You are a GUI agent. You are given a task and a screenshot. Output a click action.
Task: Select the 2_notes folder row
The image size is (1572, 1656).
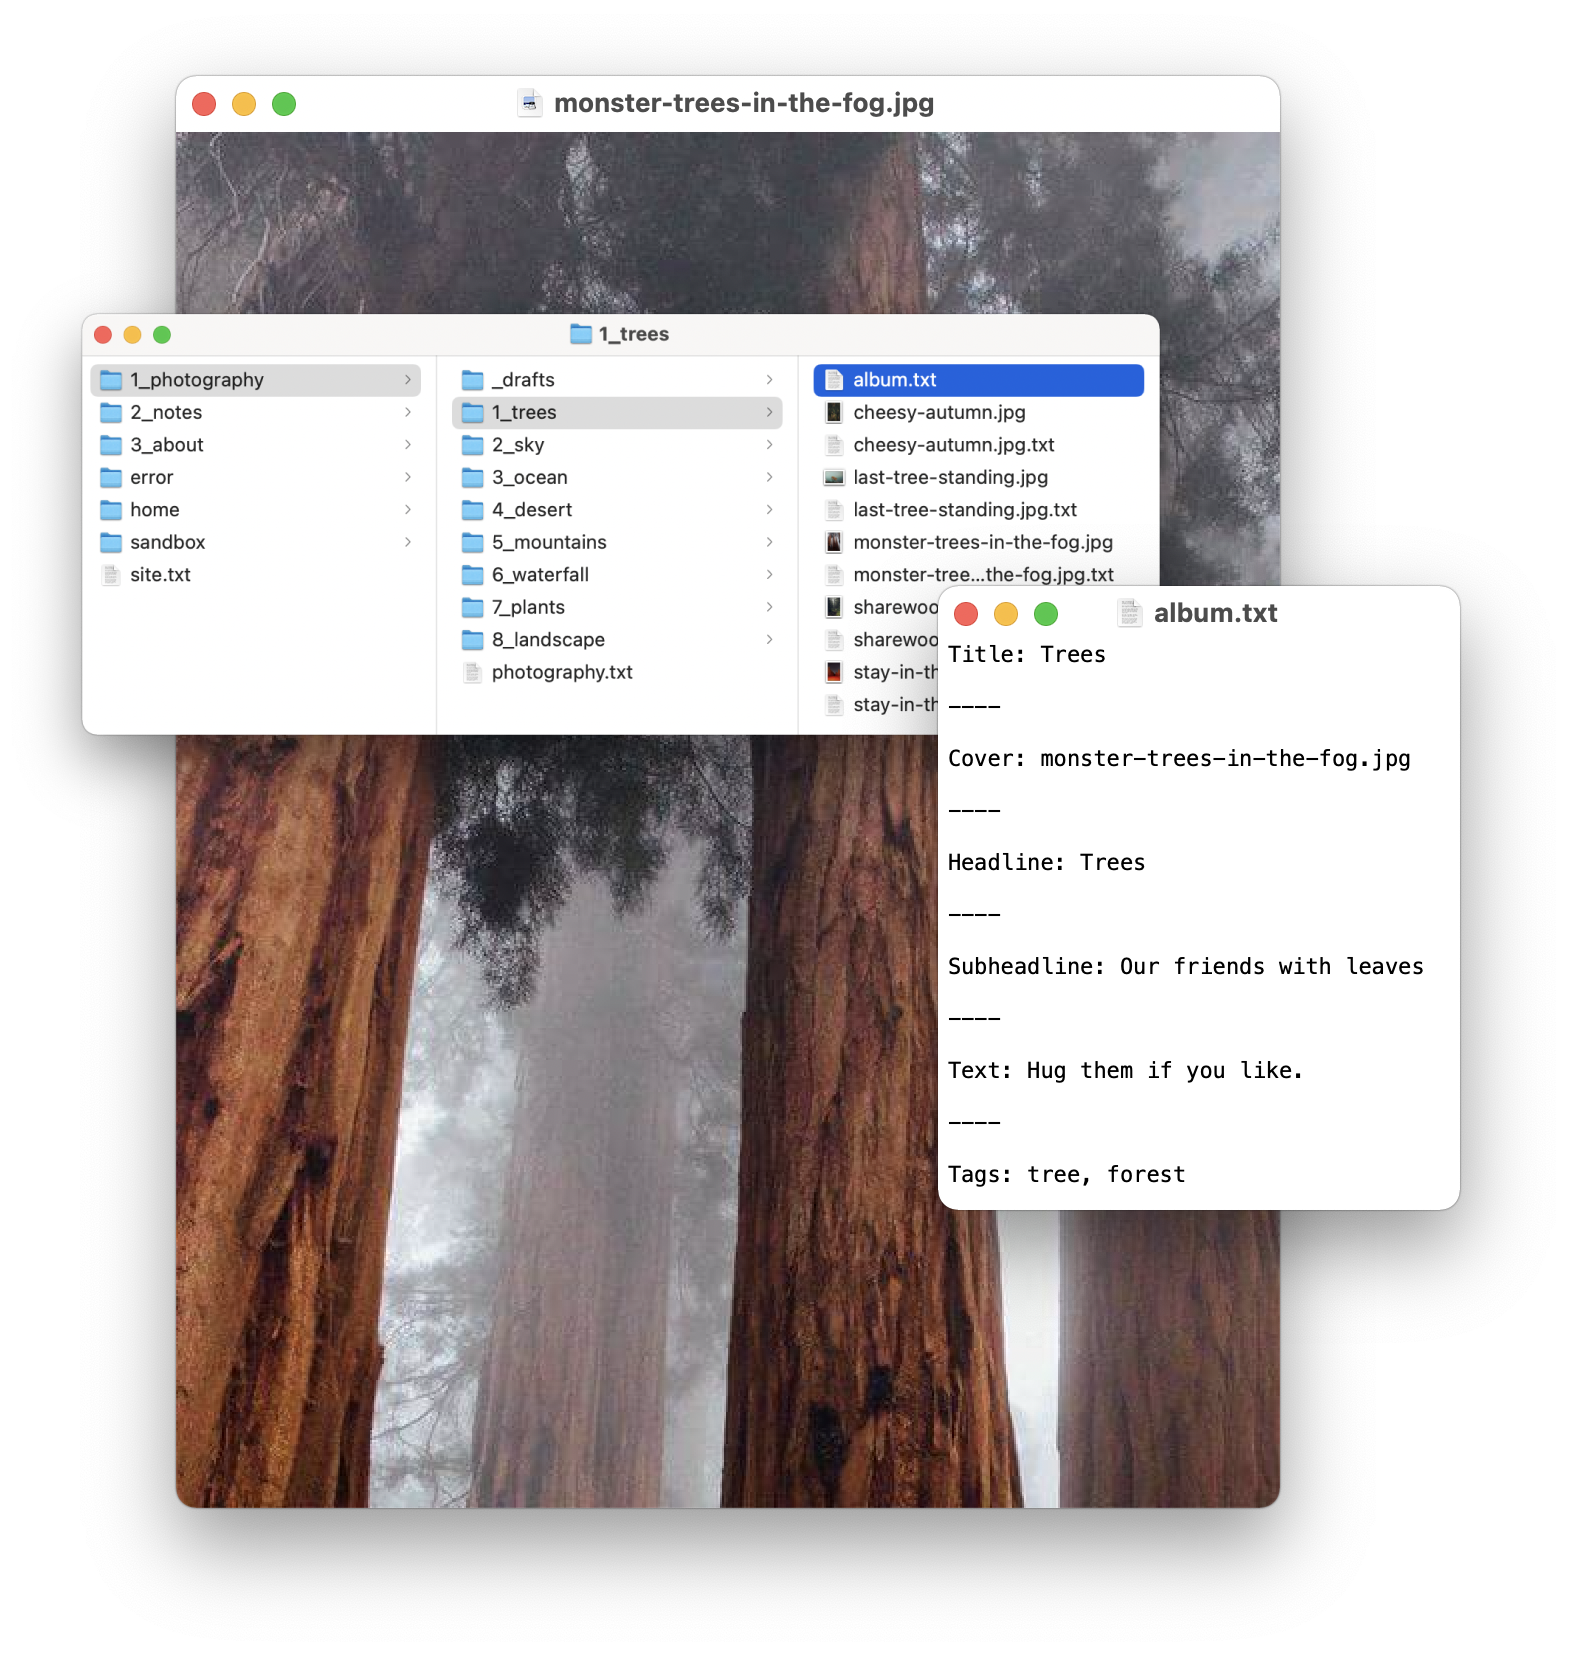click(256, 412)
